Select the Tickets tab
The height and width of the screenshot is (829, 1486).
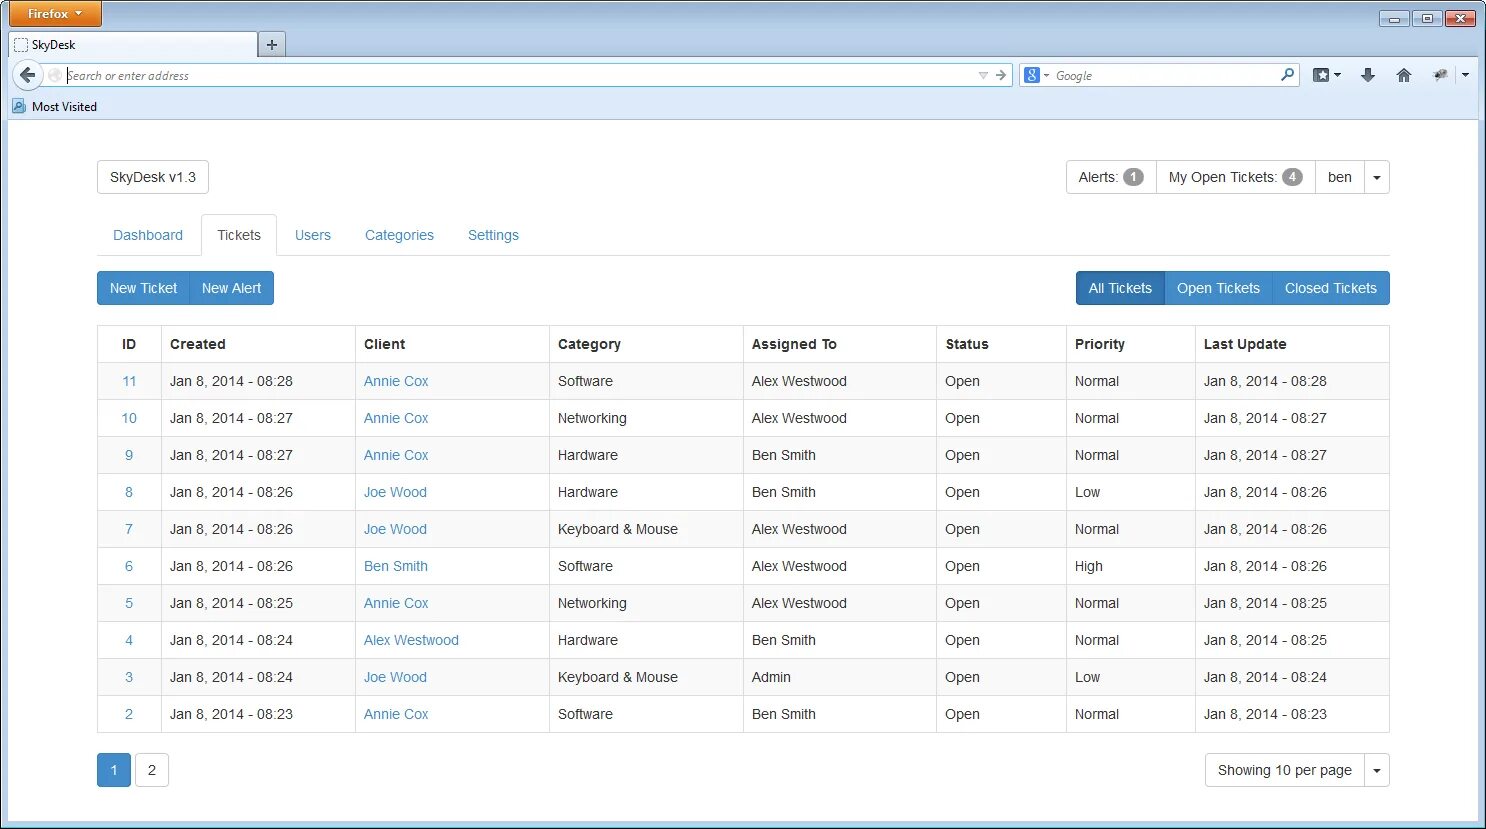(x=239, y=235)
